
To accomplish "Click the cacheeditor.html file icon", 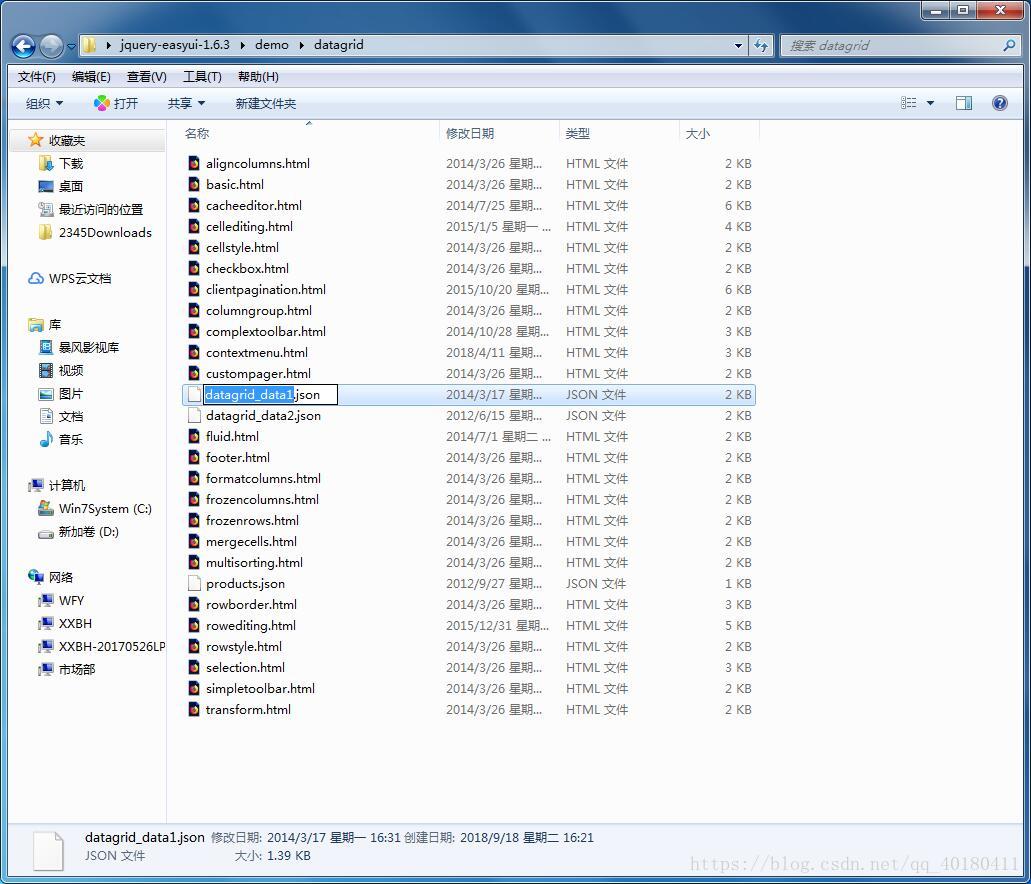I will click(x=194, y=205).
